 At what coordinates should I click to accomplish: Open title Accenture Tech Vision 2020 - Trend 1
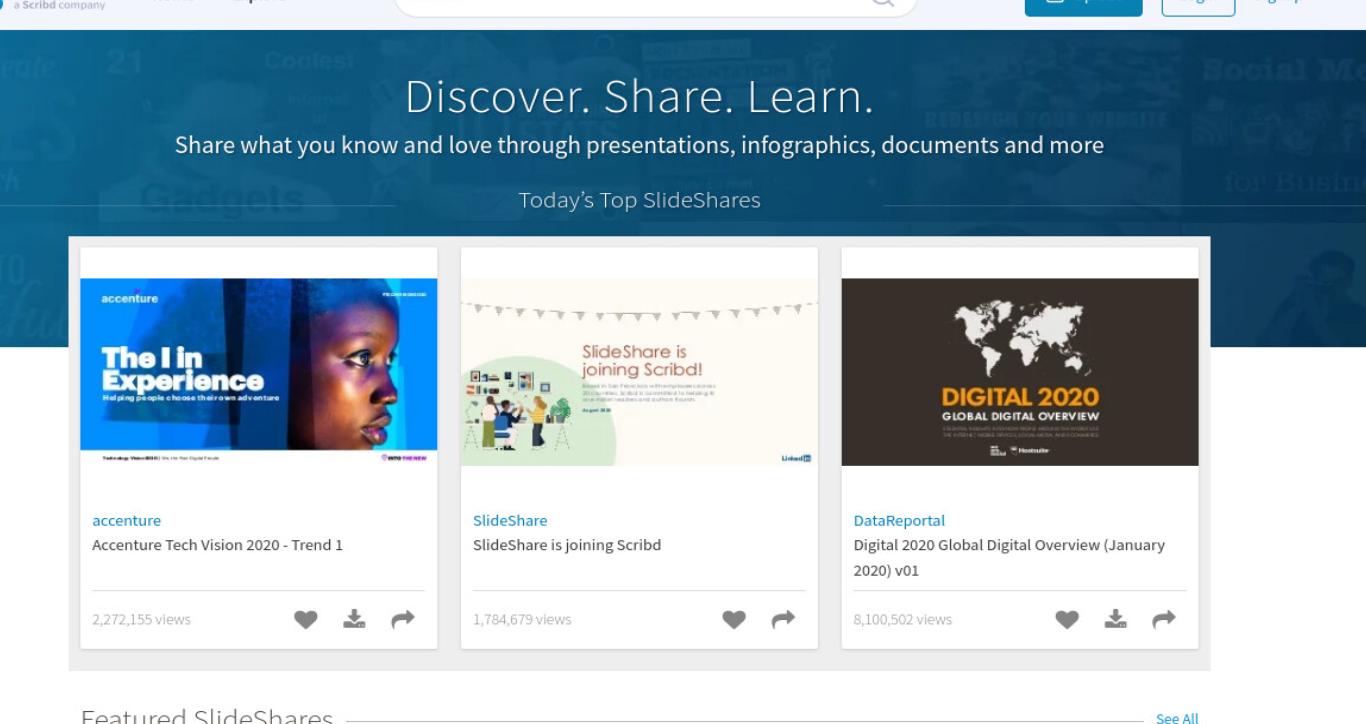(x=217, y=545)
